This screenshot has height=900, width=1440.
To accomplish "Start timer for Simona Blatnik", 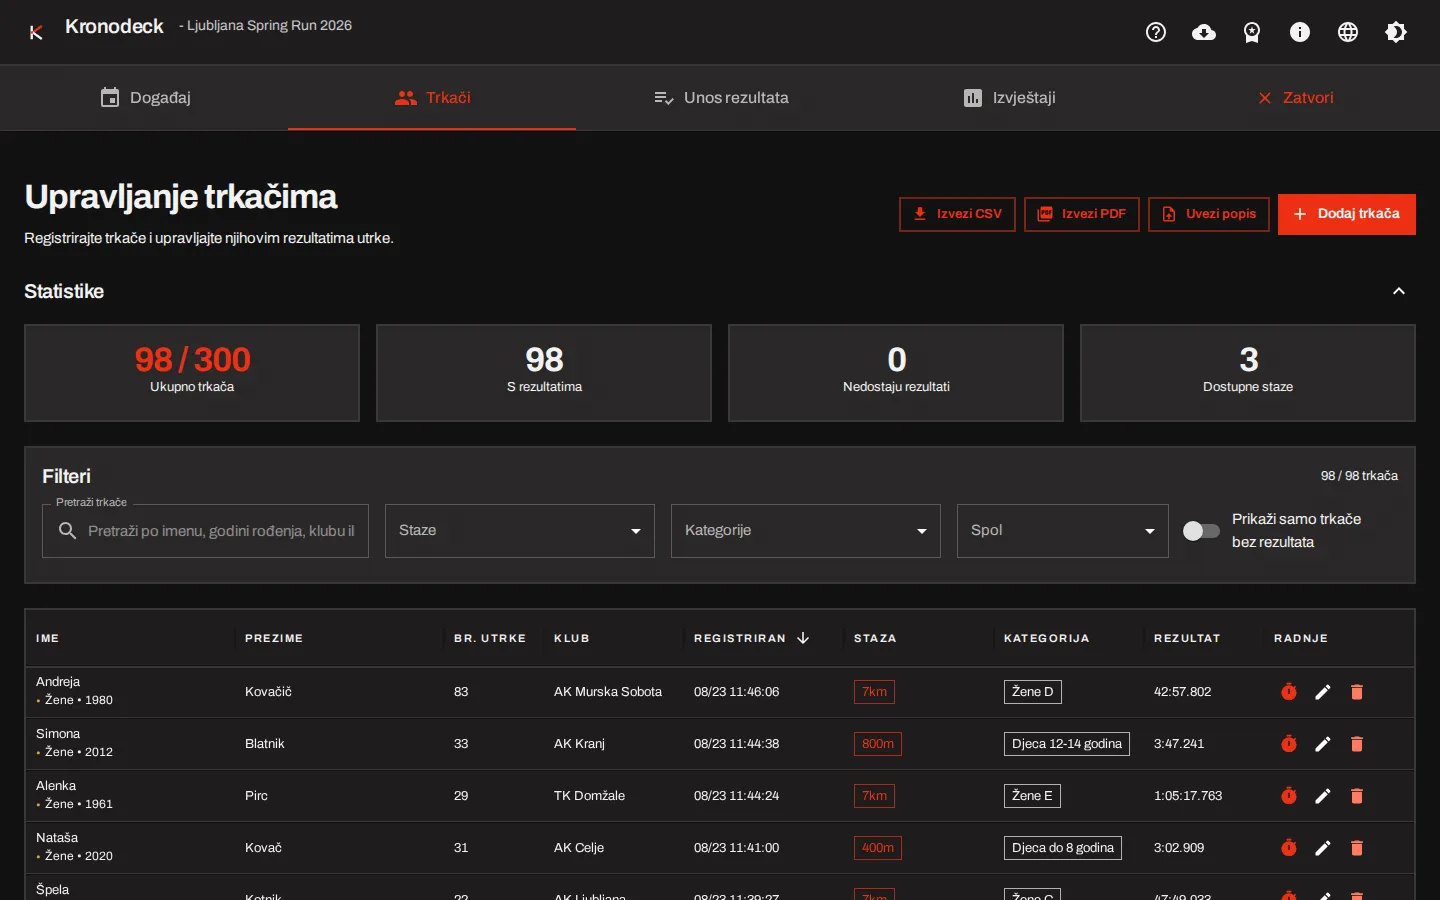I will coord(1289,744).
